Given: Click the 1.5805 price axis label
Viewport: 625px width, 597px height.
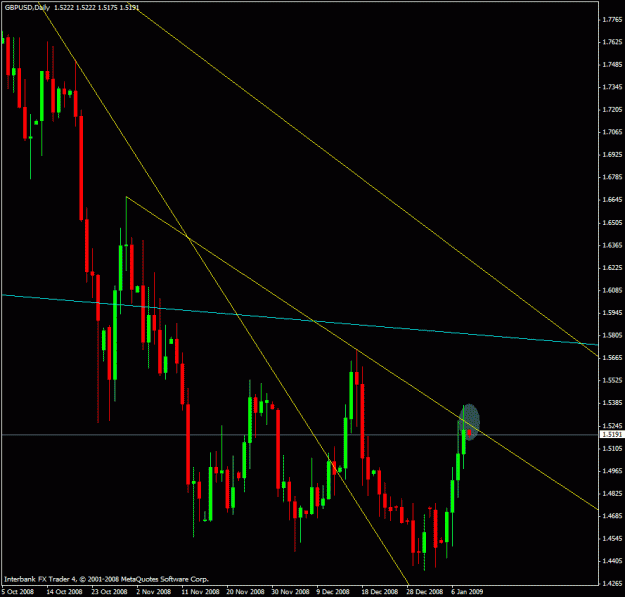Looking at the screenshot, I should click(612, 335).
